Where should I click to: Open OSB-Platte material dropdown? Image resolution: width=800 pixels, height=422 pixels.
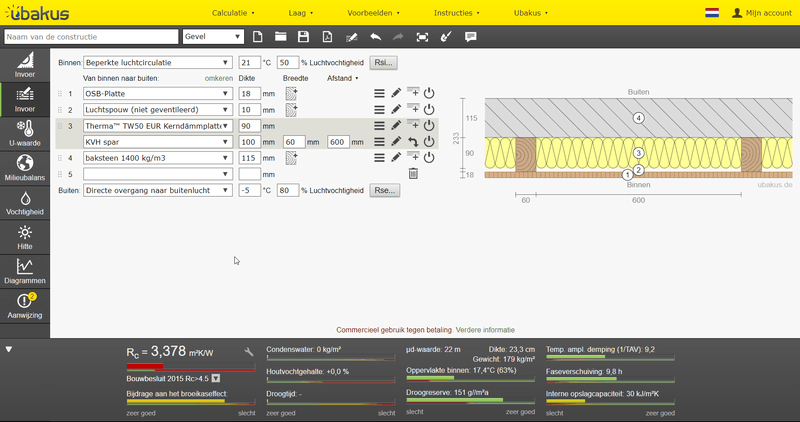(x=158, y=93)
